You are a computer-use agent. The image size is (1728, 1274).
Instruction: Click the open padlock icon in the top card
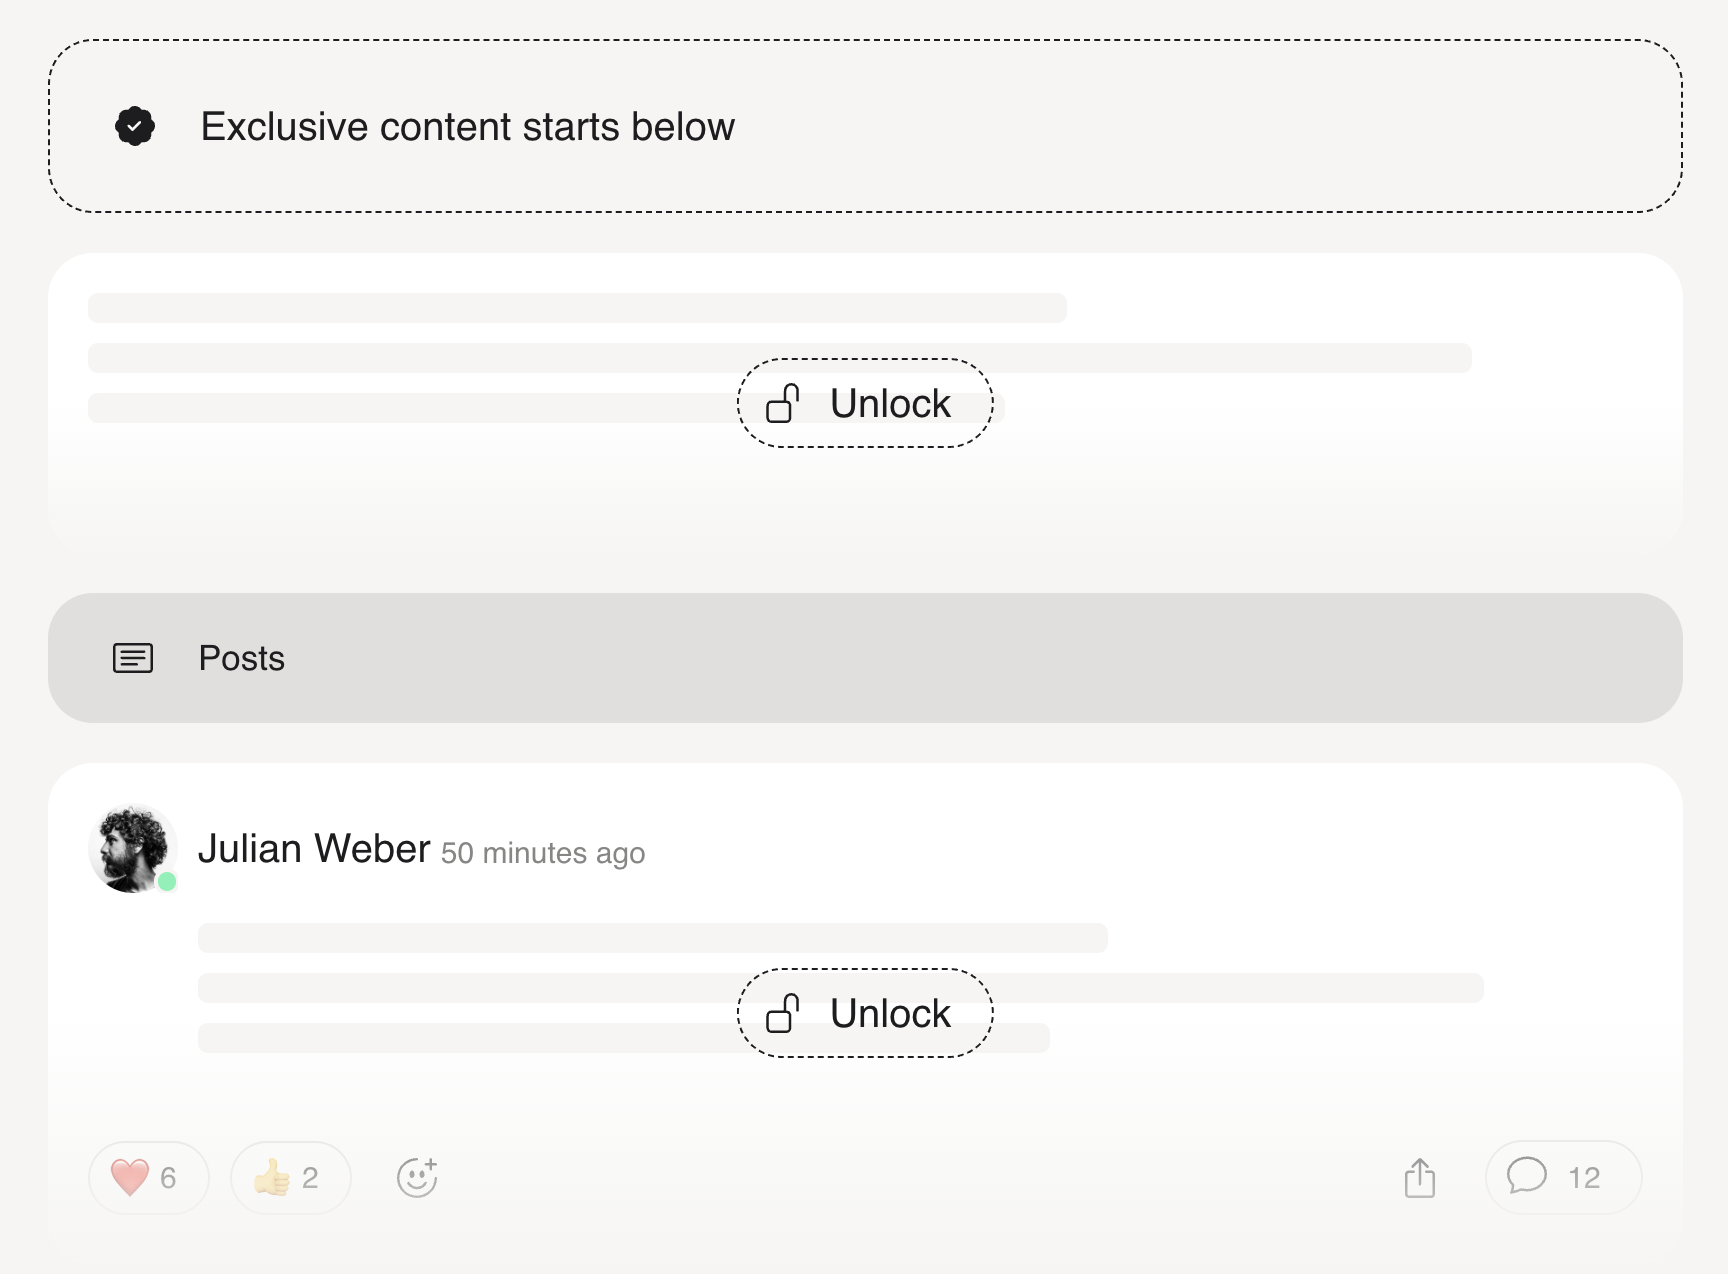click(x=783, y=403)
